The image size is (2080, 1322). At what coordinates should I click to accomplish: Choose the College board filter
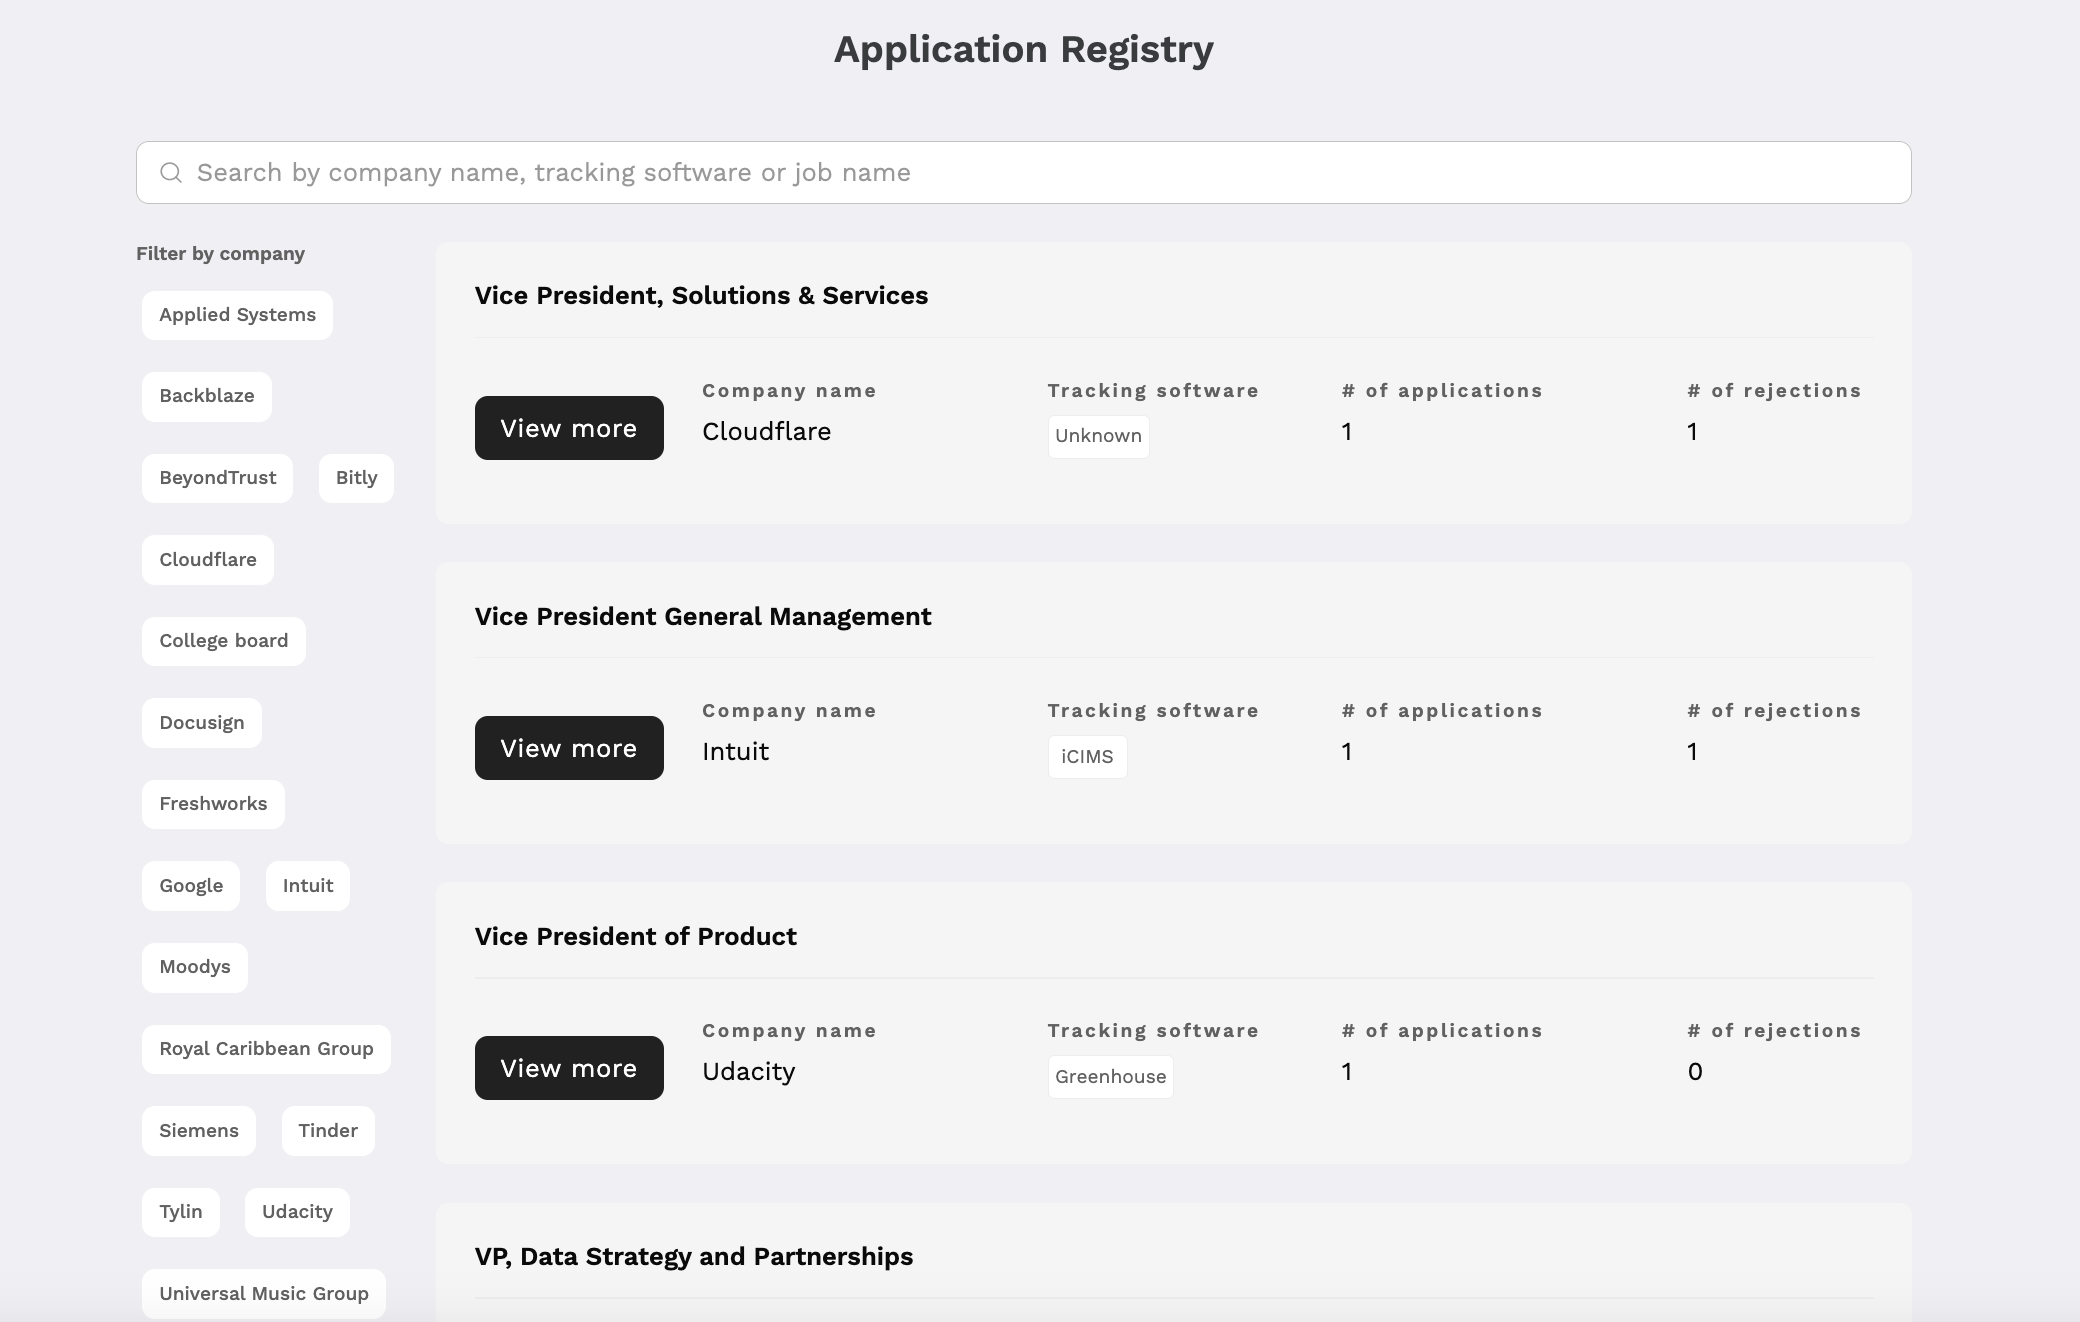[x=224, y=641]
